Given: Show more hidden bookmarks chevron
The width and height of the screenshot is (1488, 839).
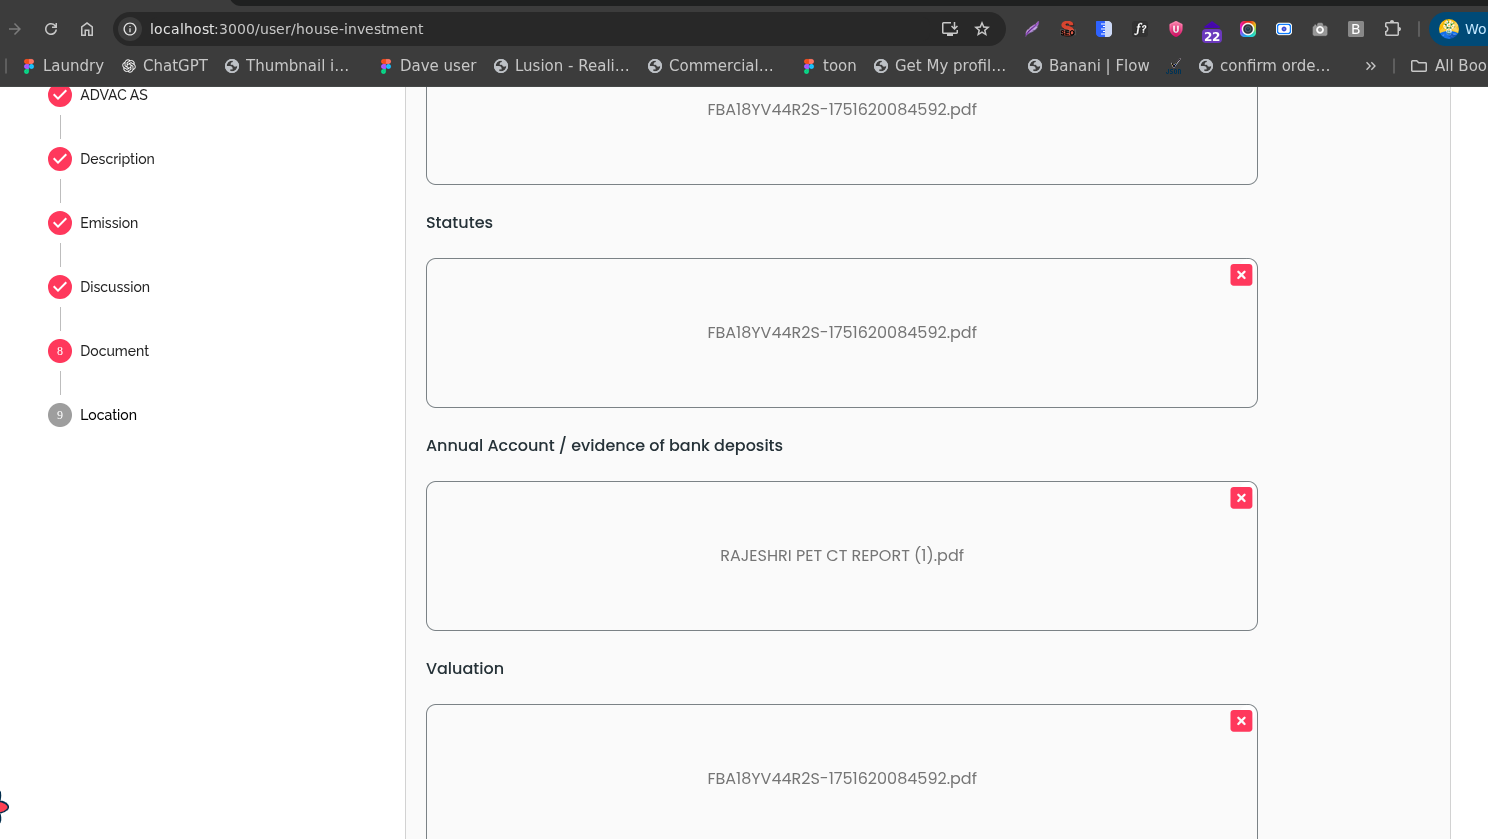Looking at the screenshot, I should [x=1370, y=66].
